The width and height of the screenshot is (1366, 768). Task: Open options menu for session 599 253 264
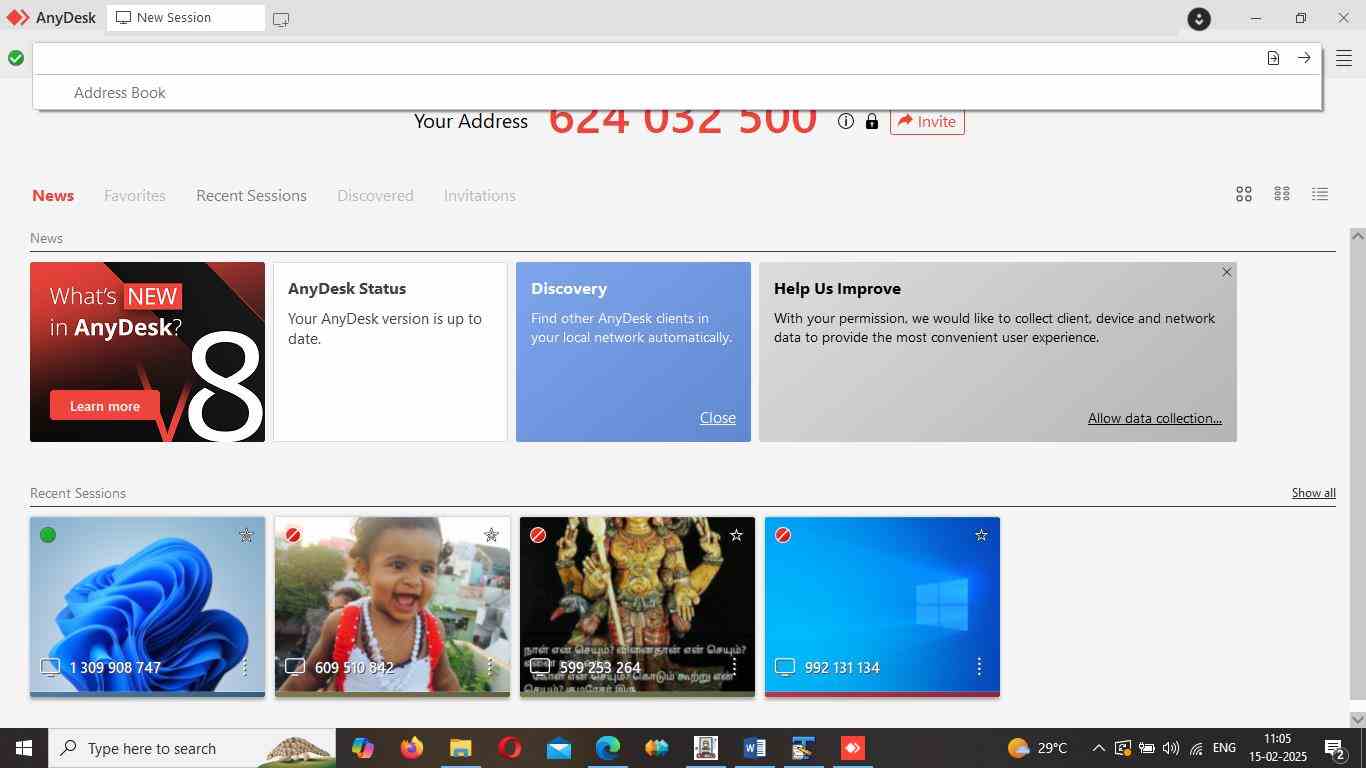(x=734, y=666)
